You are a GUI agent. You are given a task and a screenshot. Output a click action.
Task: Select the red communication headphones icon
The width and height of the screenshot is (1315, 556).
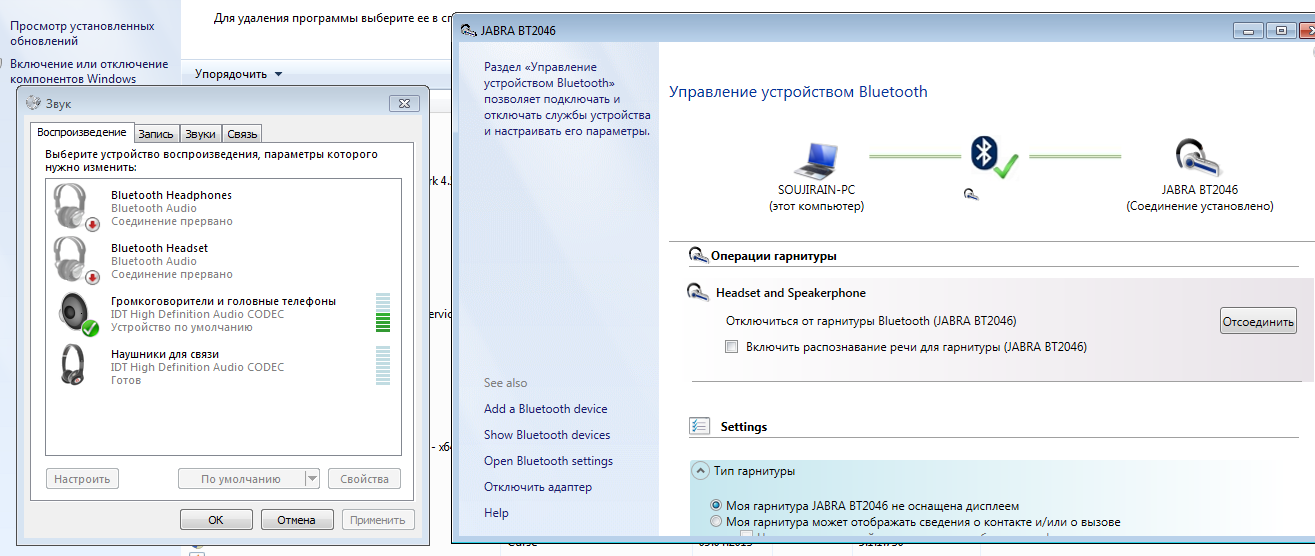pyautogui.click(x=74, y=366)
